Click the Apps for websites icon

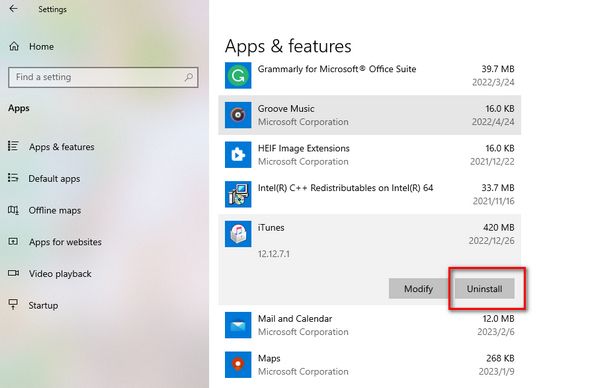pyautogui.click(x=13, y=242)
